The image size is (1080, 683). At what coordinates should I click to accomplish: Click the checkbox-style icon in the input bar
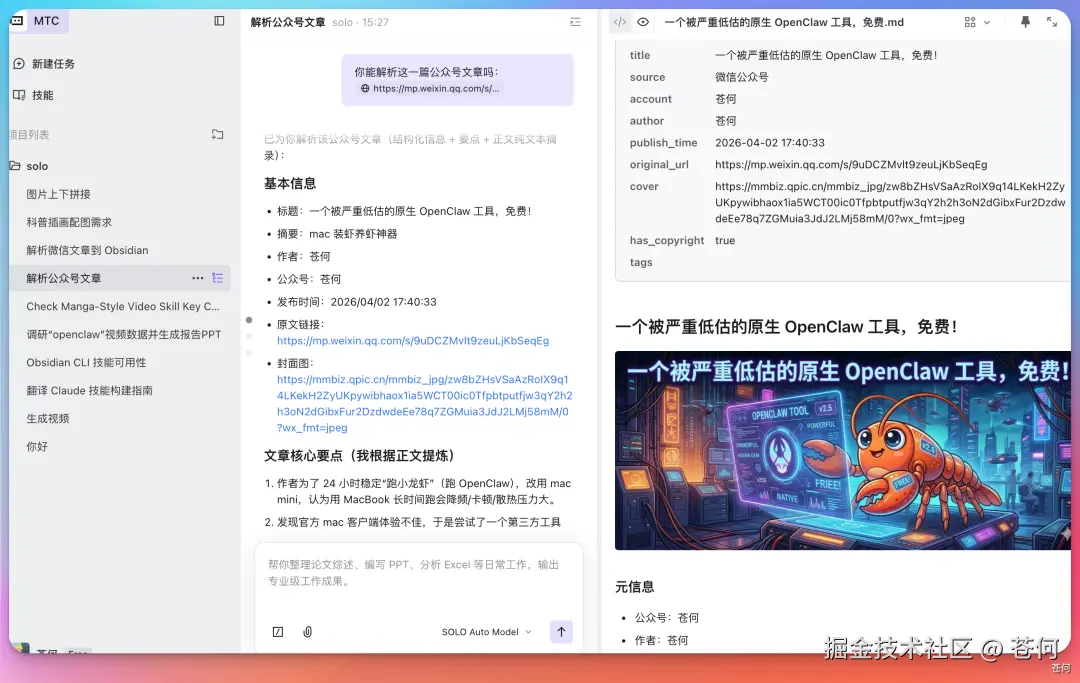point(277,631)
